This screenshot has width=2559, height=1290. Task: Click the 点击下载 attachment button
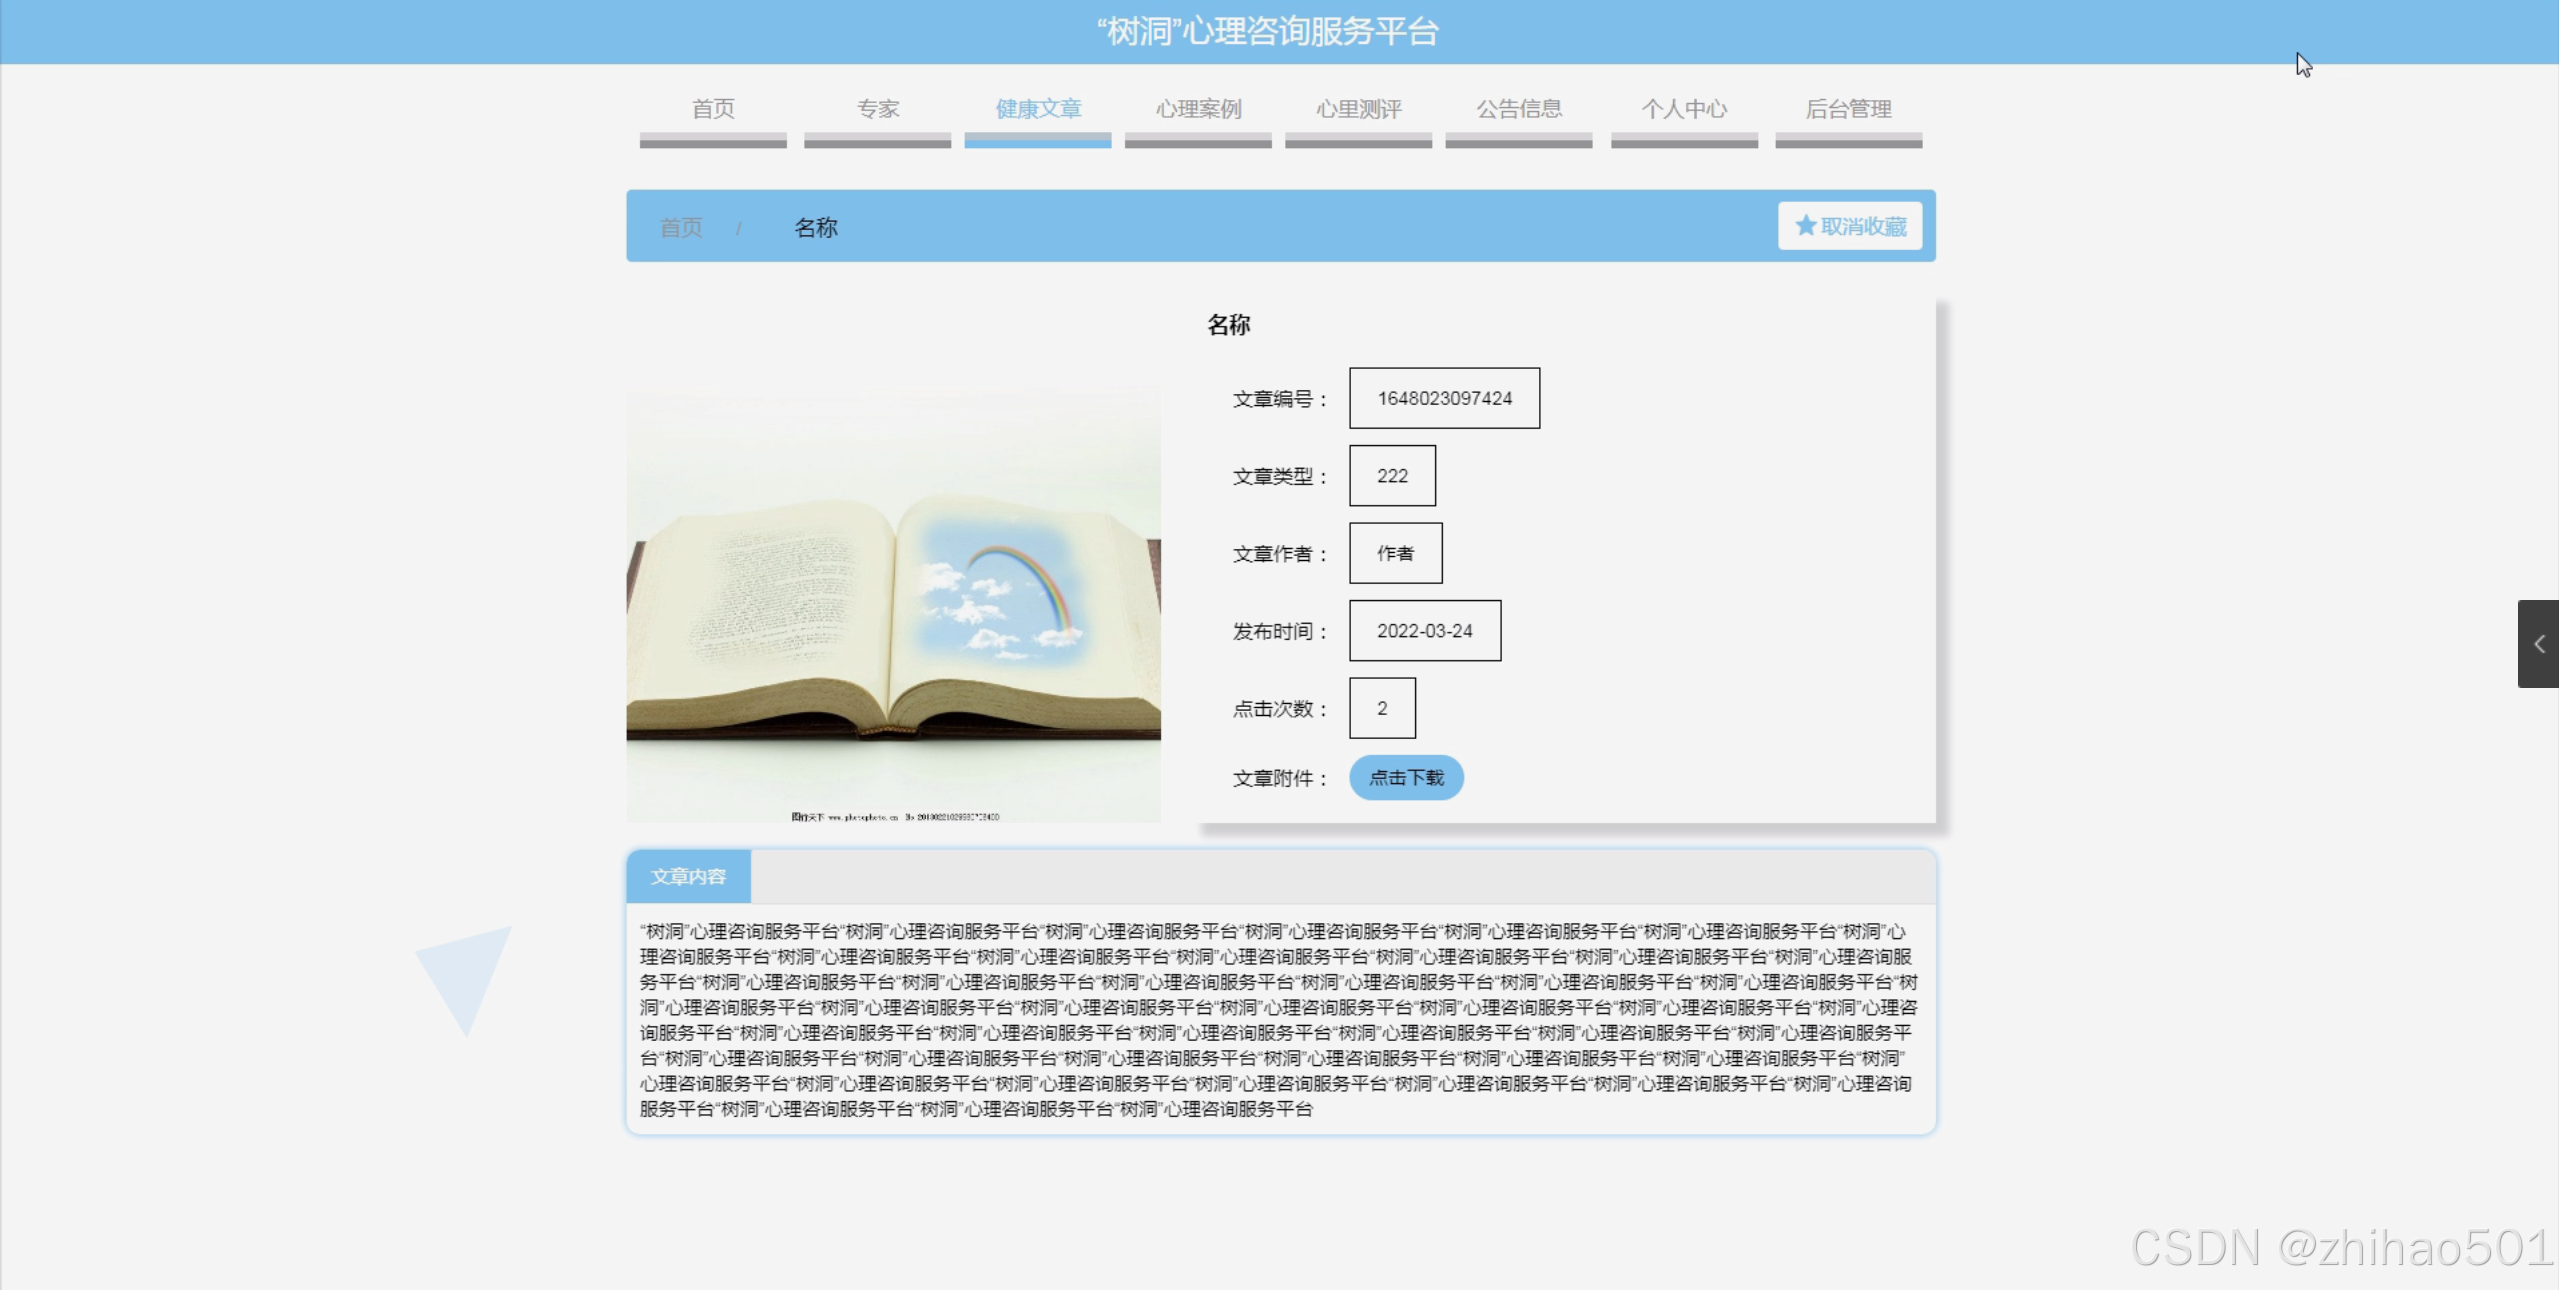pyautogui.click(x=1405, y=778)
